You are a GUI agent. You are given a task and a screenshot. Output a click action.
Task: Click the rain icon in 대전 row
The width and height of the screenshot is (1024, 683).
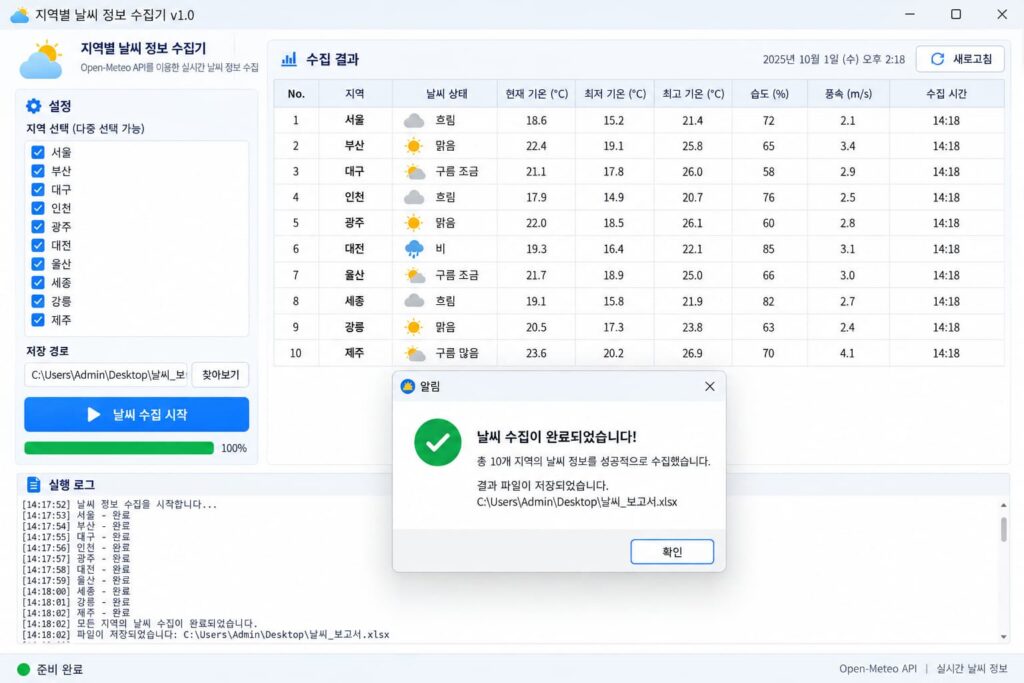click(x=414, y=249)
